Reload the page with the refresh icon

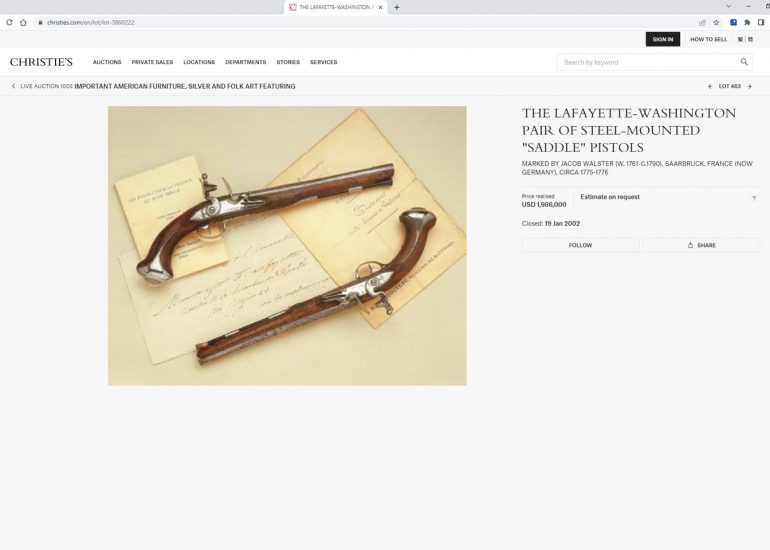[9, 22]
